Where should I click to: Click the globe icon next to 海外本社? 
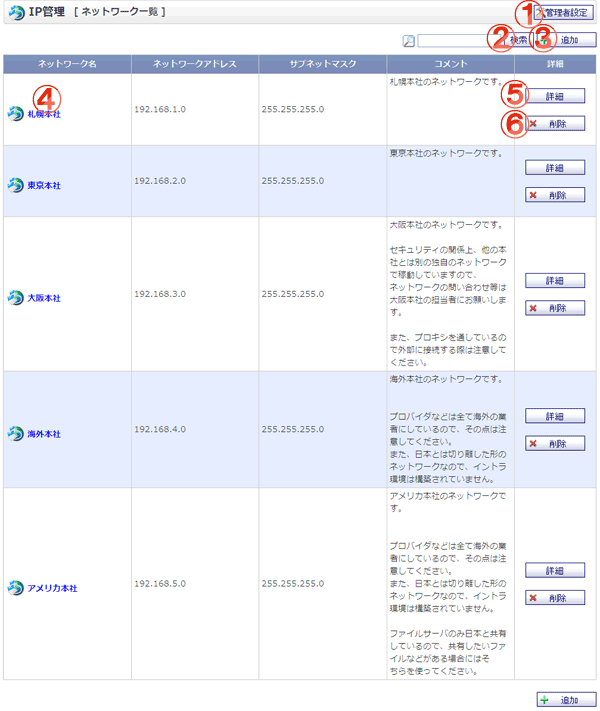click(15, 433)
